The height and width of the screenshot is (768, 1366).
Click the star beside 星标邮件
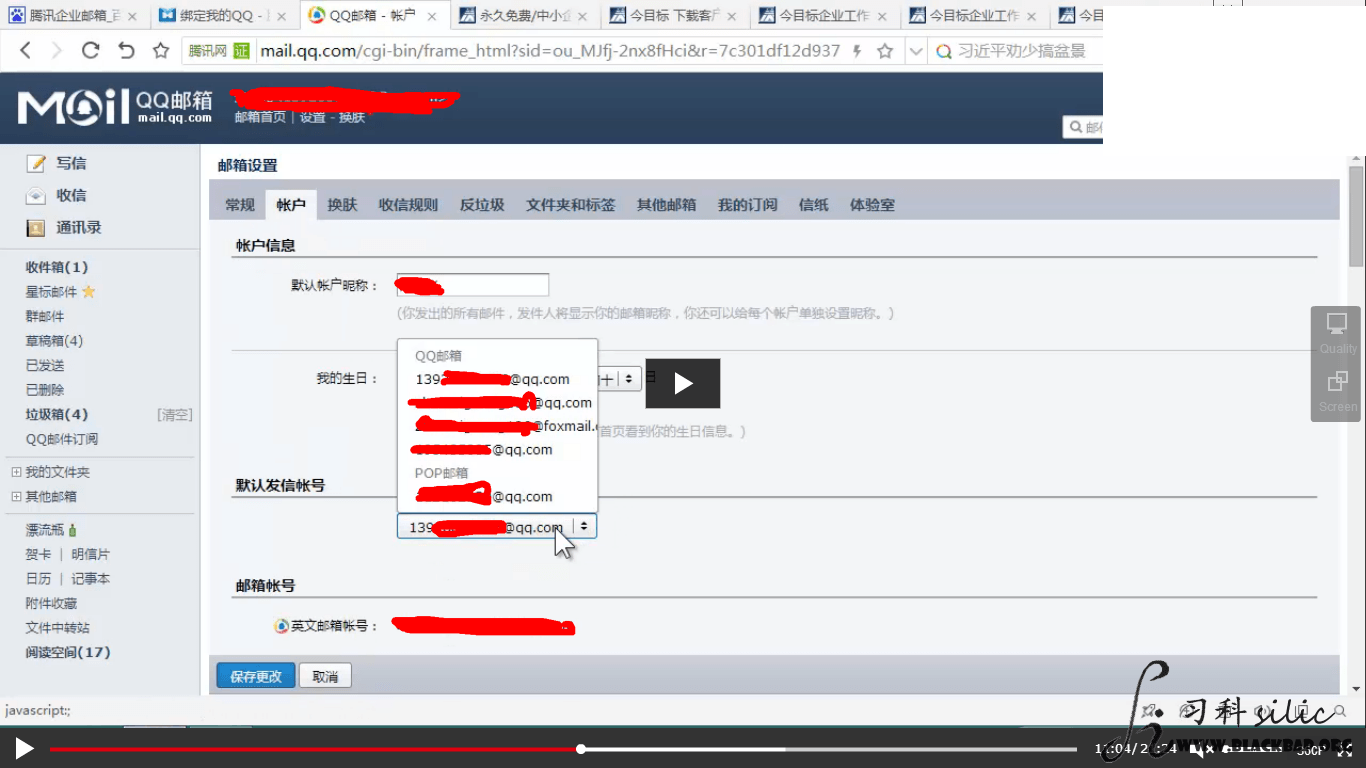(x=88, y=292)
